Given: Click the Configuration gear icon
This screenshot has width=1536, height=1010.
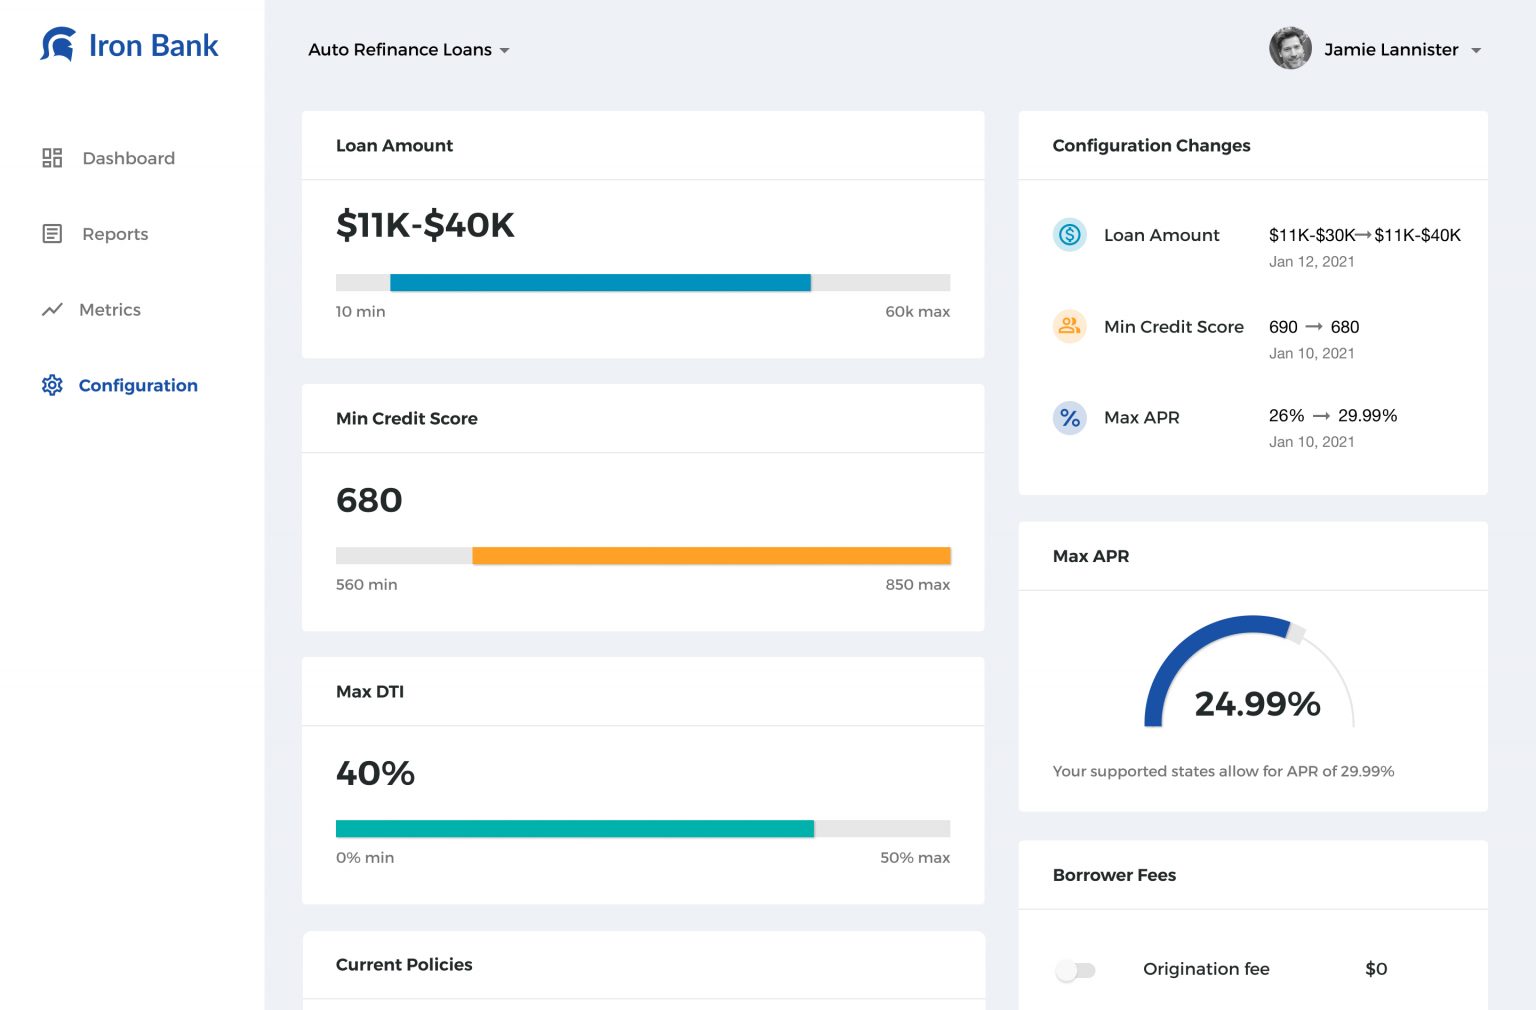Looking at the screenshot, I should click(x=52, y=385).
